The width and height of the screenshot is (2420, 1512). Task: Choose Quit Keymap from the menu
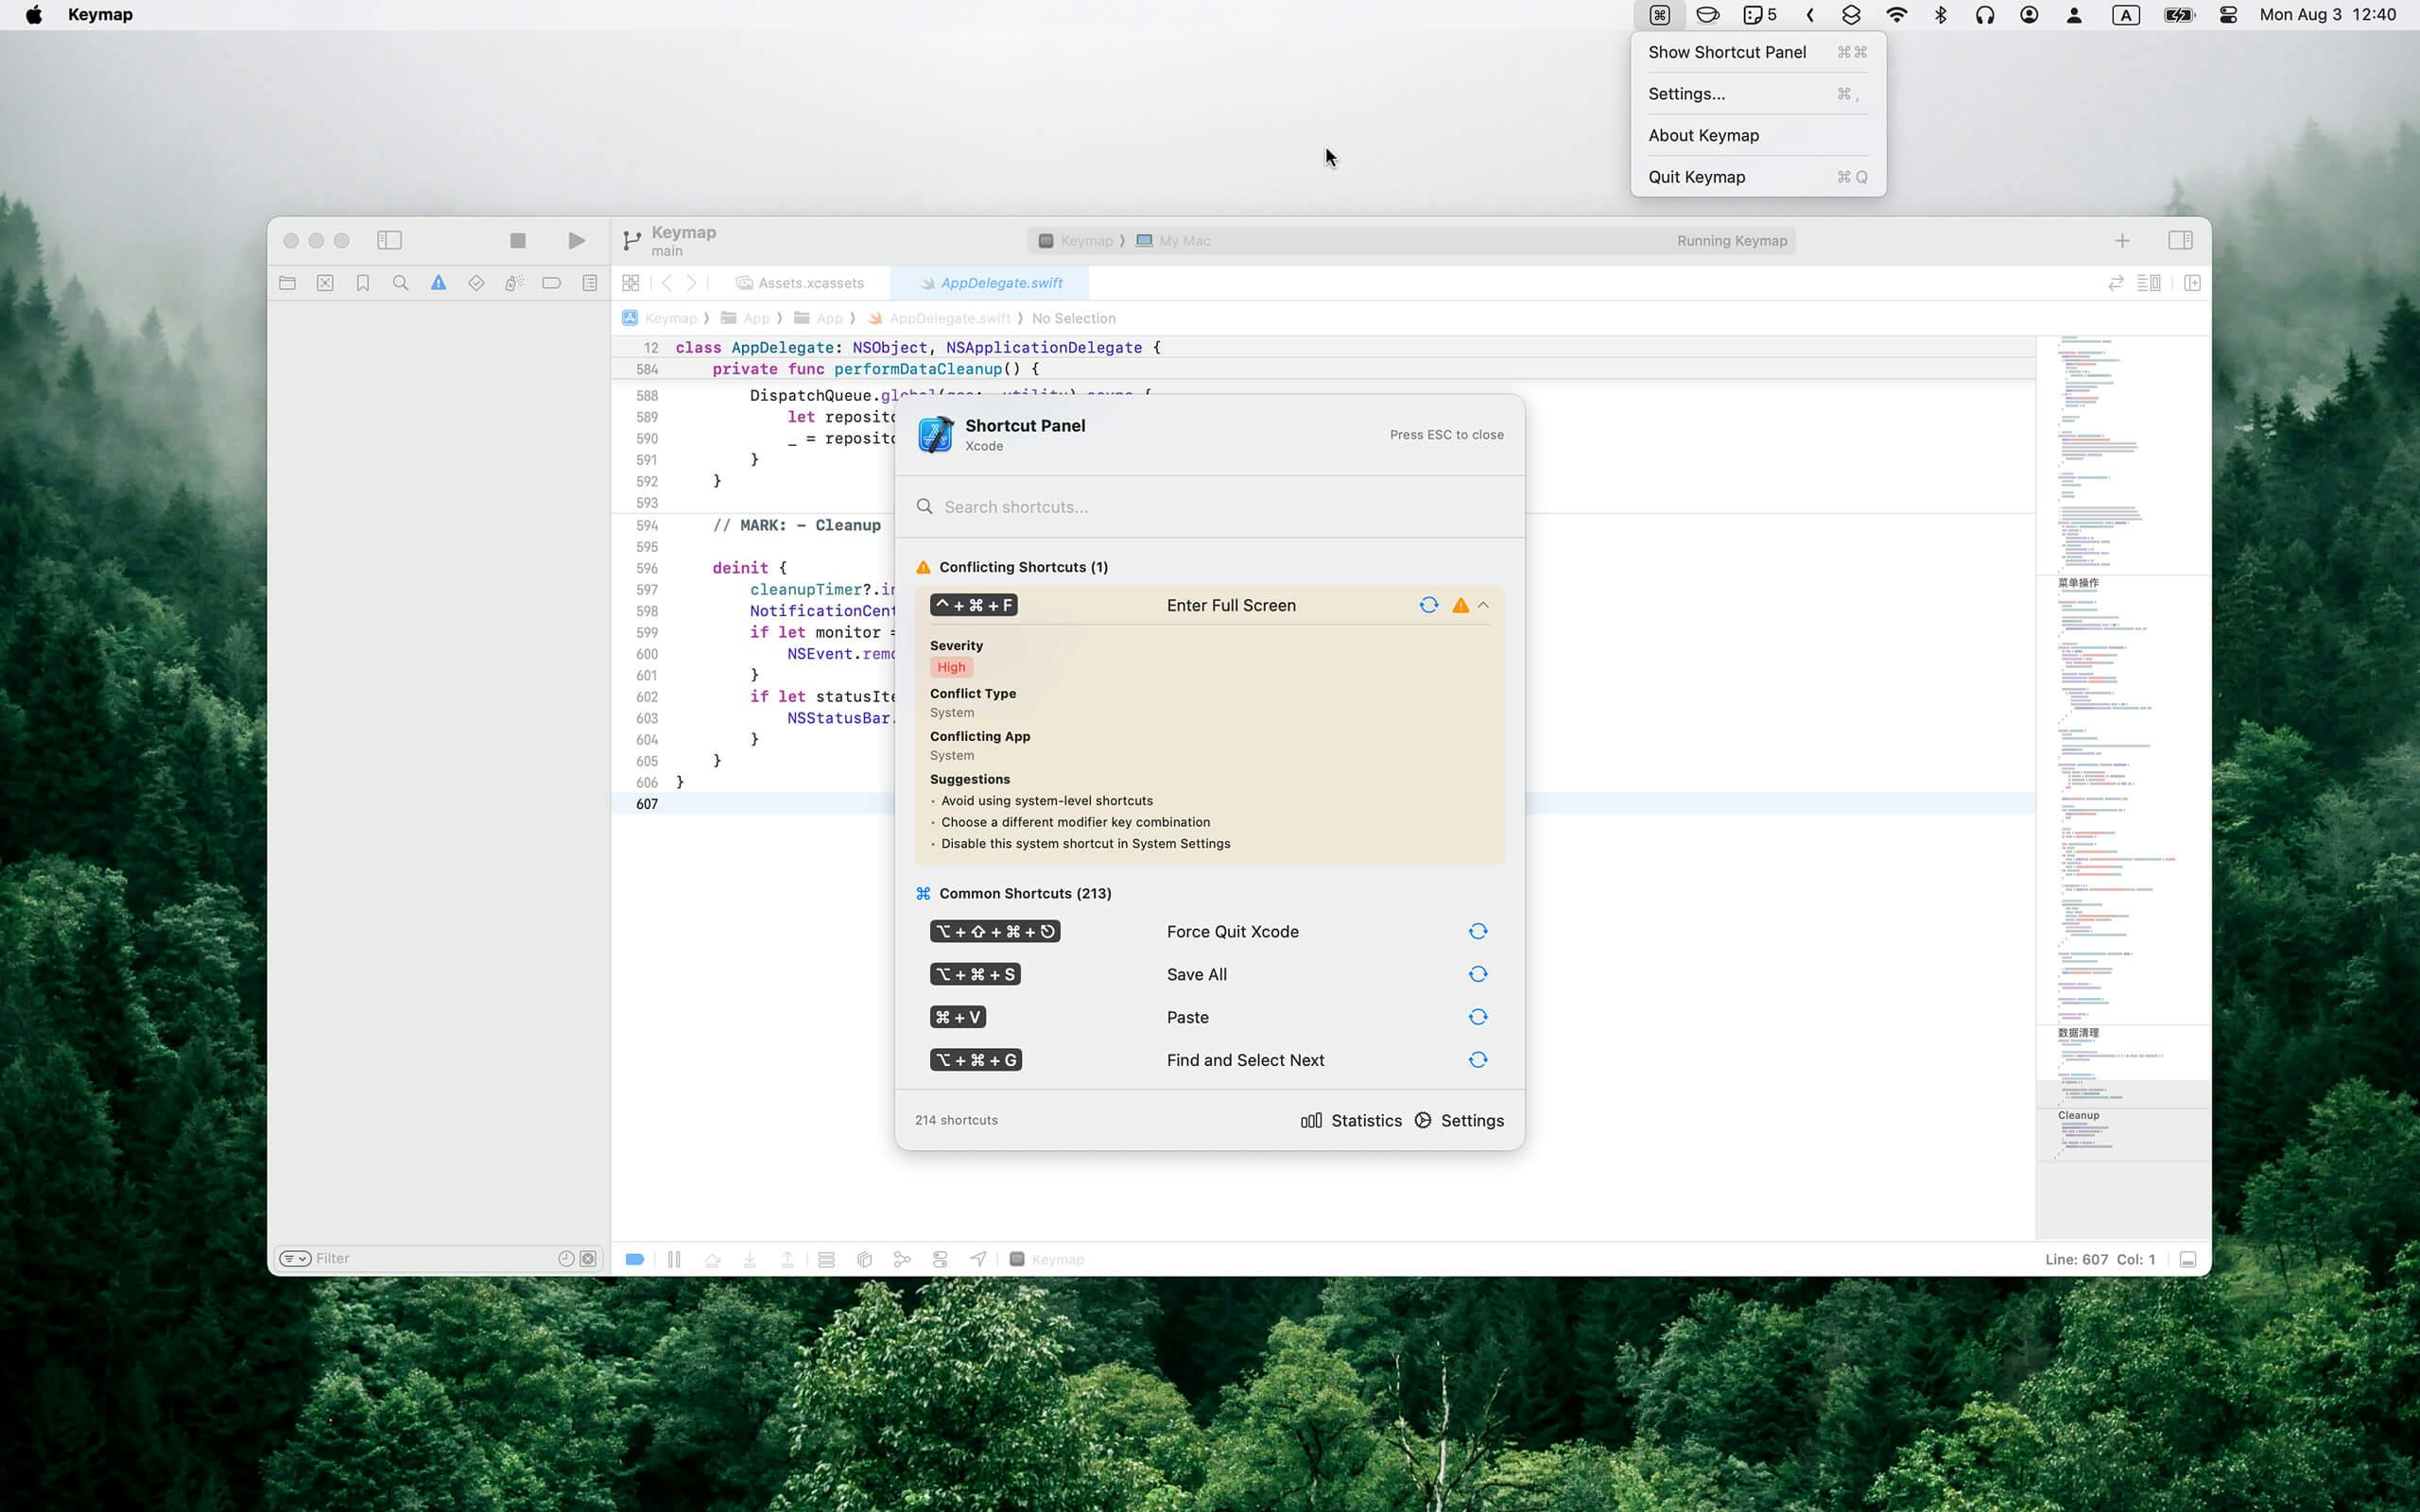[x=1758, y=177]
